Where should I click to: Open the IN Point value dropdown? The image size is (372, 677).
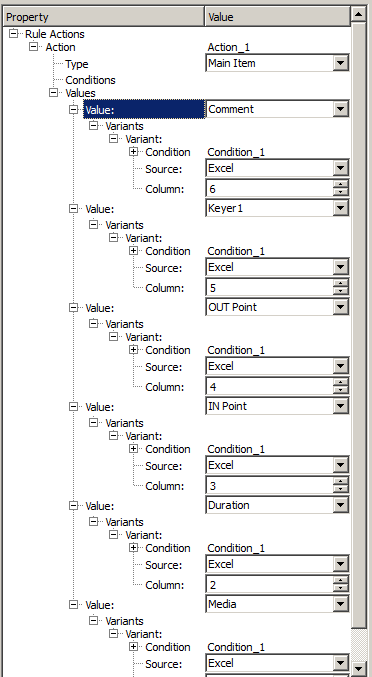pyautogui.click(x=340, y=406)
